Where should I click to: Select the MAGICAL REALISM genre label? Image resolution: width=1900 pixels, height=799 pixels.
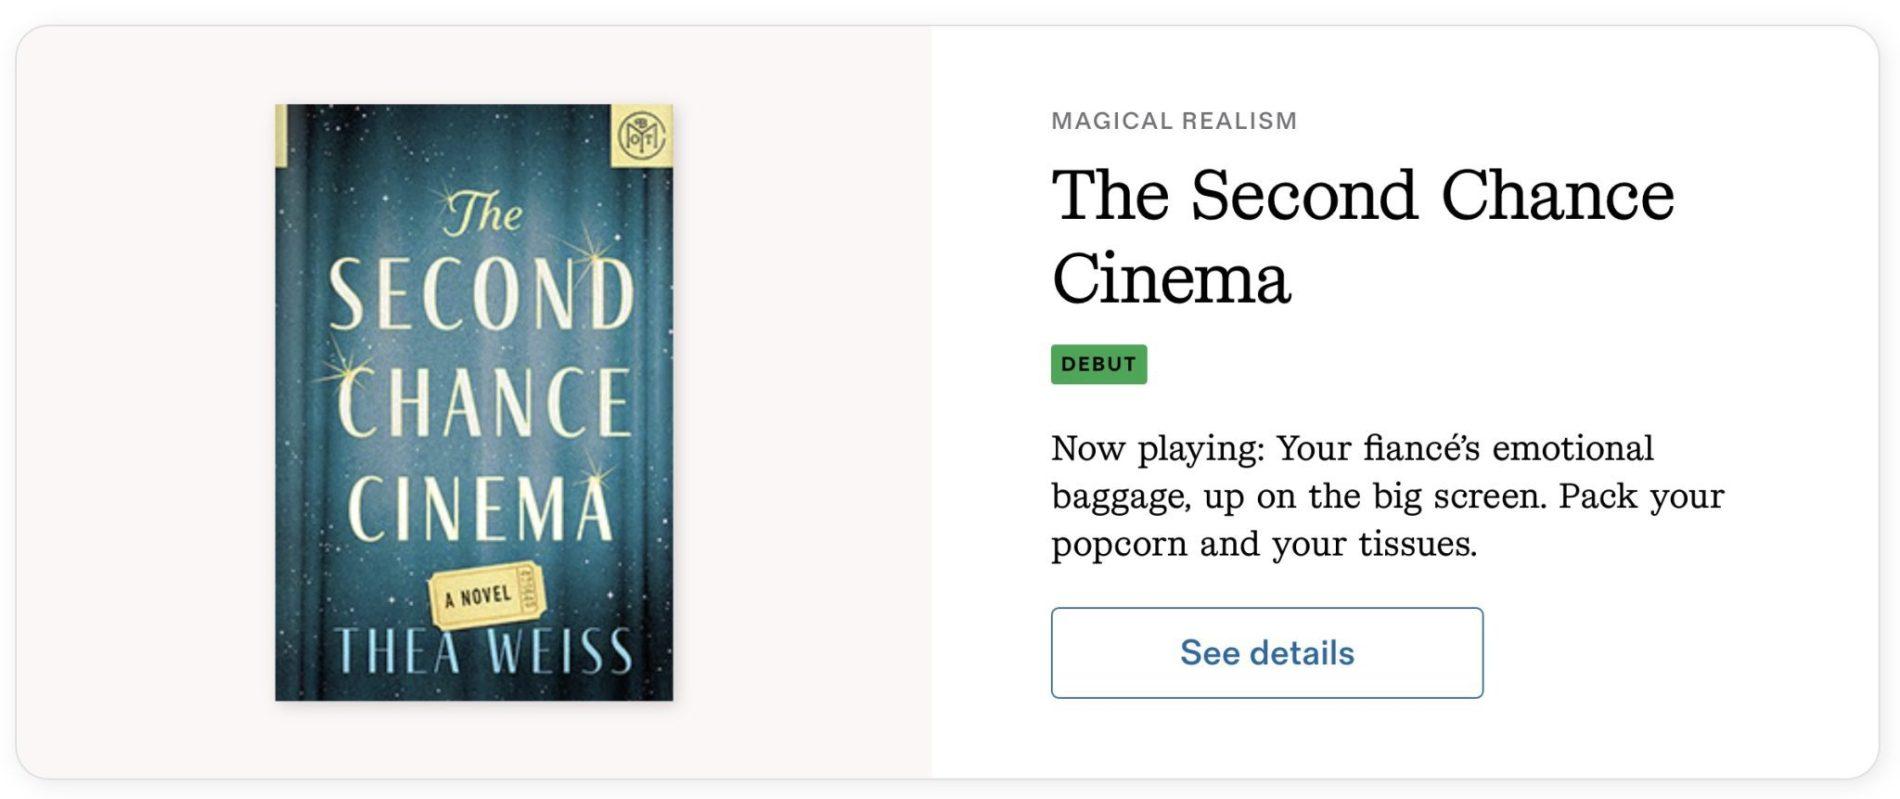(1173, 121)
